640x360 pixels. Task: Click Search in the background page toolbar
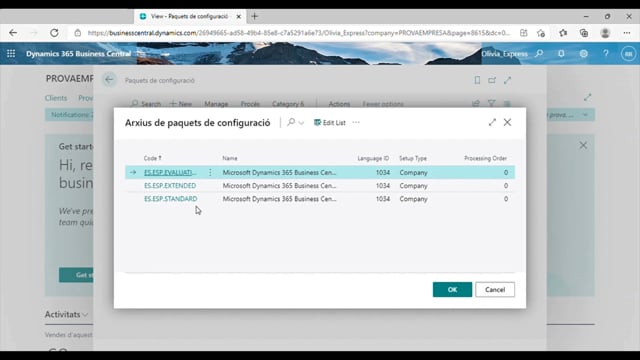tap(146, 104)
